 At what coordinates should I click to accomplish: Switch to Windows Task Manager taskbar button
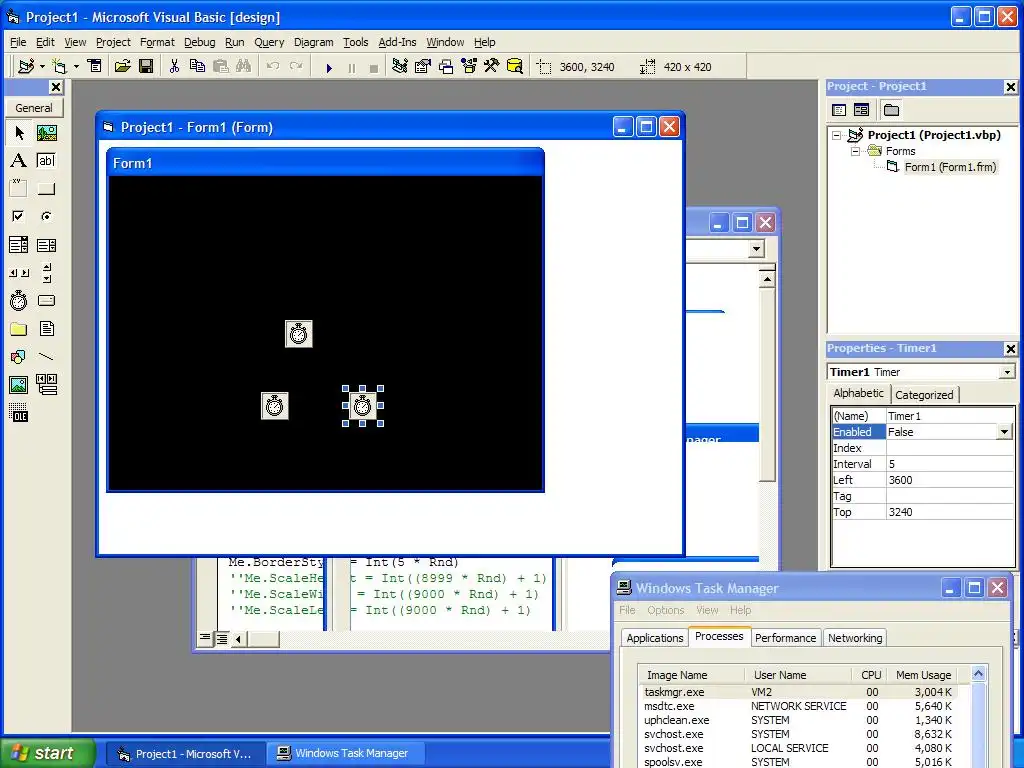(x=346, y=754)
